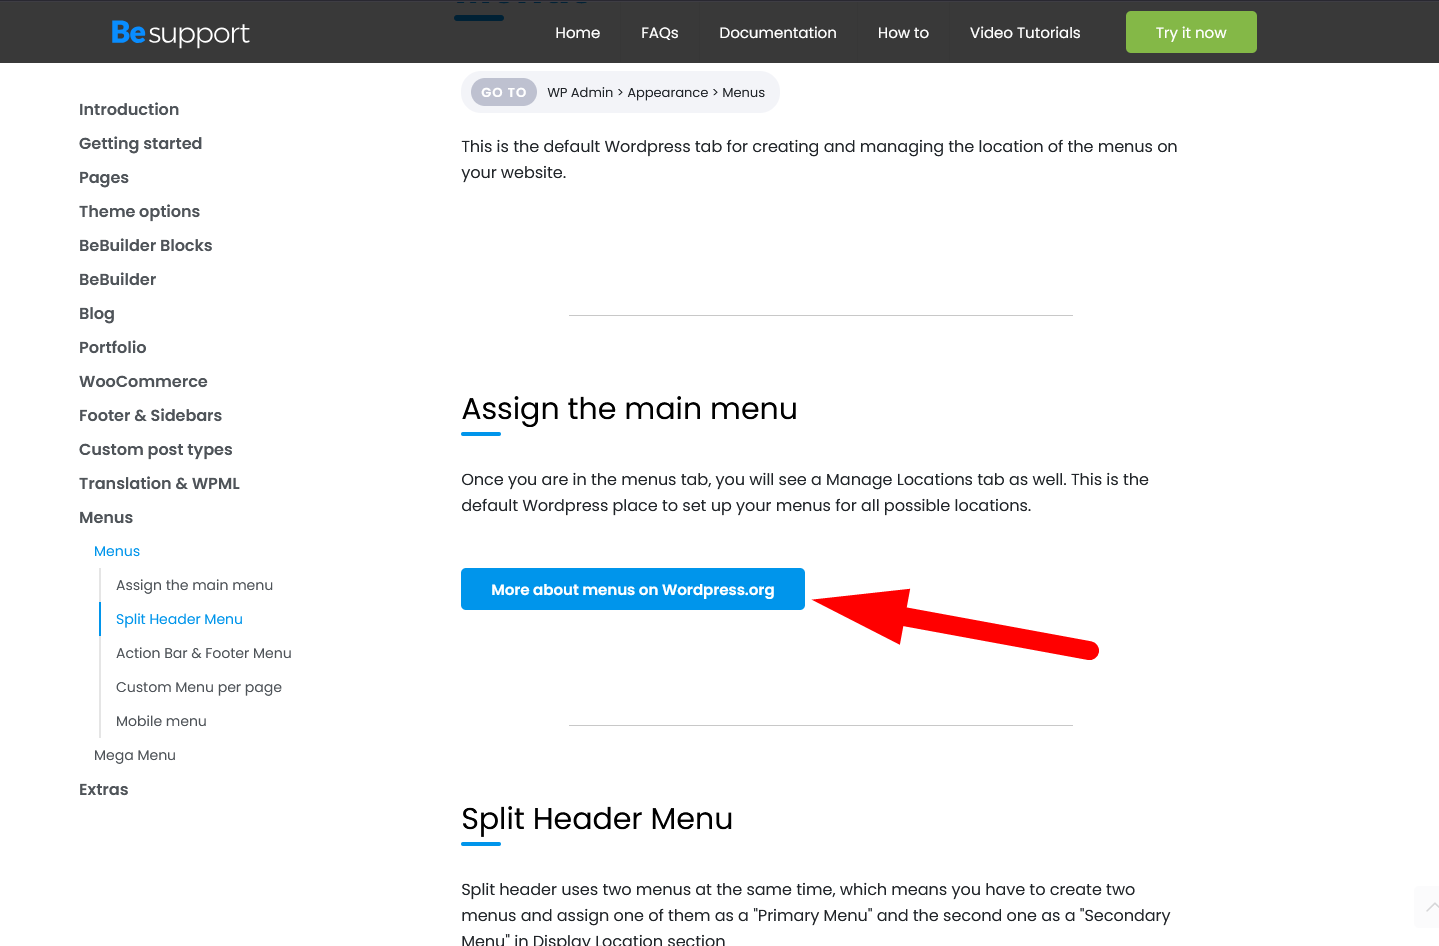Click More about menus on Wordpress.org button
Image resolution: width=1439 pixels, height=946 pixels.
633,589
